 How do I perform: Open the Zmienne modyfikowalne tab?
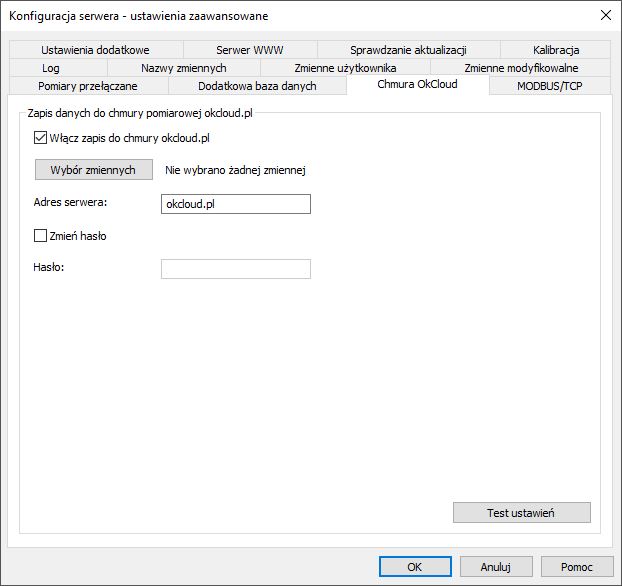coord(521,68)
